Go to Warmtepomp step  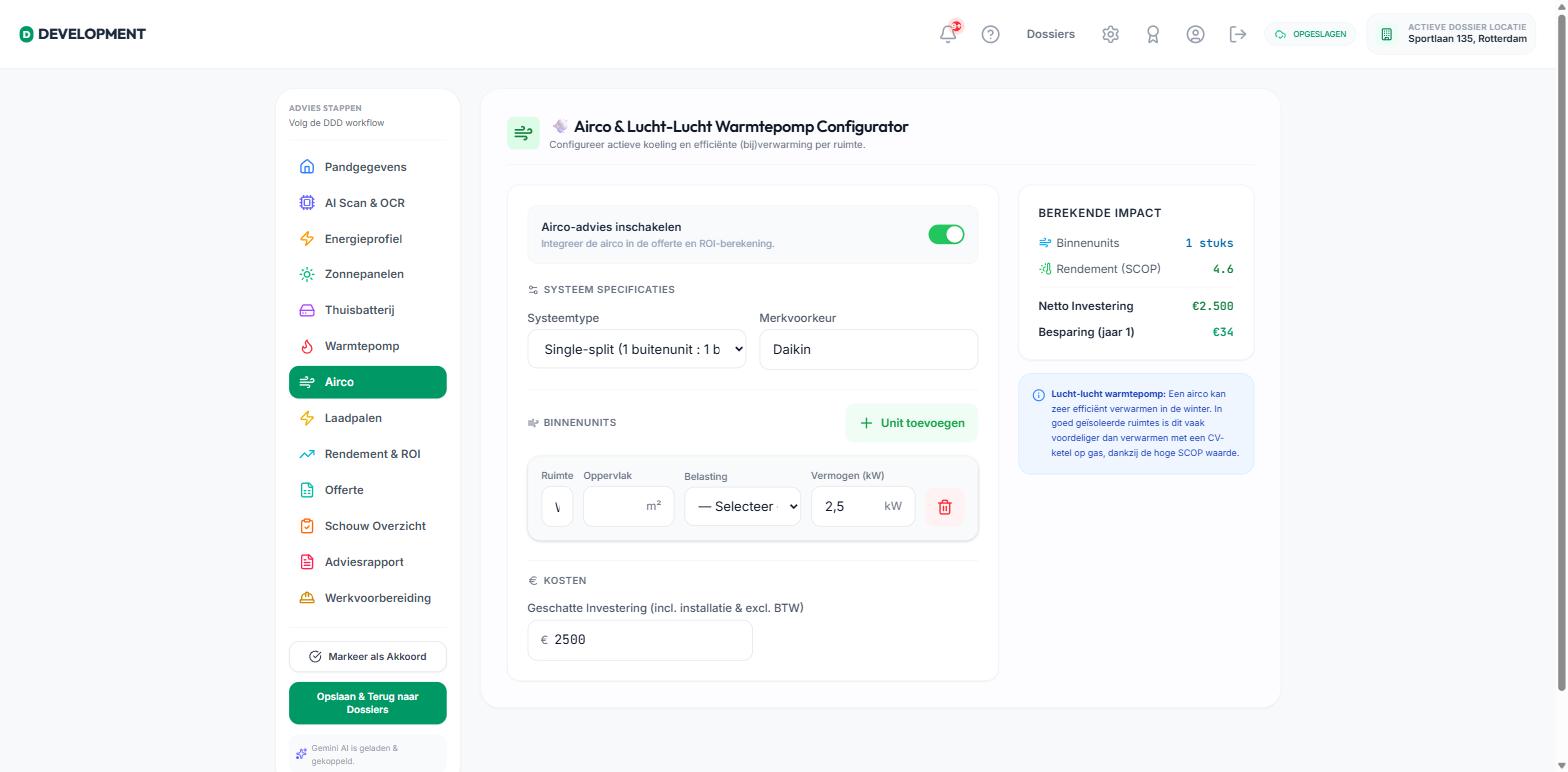(x=368, y=346)
